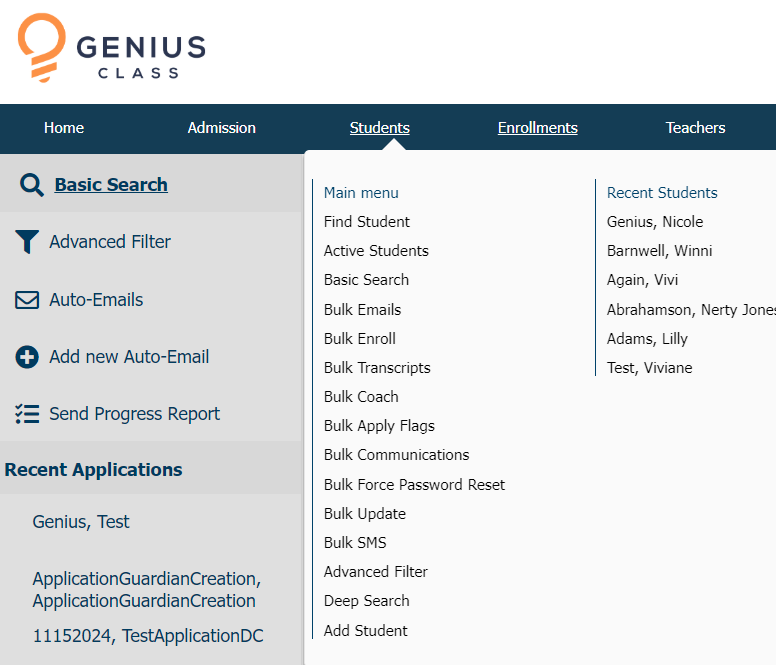The image size is (776, 665).
Task: Click the magnifying glass Basic Search icon
Action: [x=32, y=185]
